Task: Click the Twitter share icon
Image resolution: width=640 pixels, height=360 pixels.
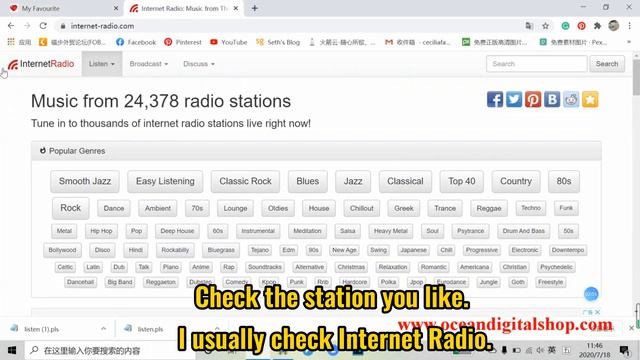Action: tap(514, 99)
